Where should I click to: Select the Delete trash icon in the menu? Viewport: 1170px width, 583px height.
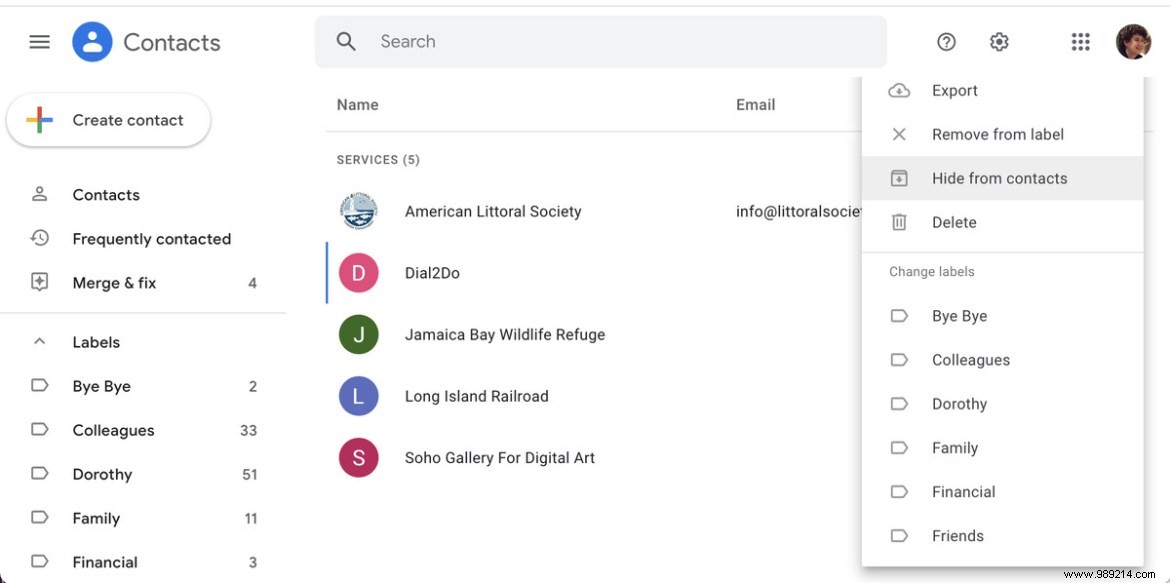point(899,222)
